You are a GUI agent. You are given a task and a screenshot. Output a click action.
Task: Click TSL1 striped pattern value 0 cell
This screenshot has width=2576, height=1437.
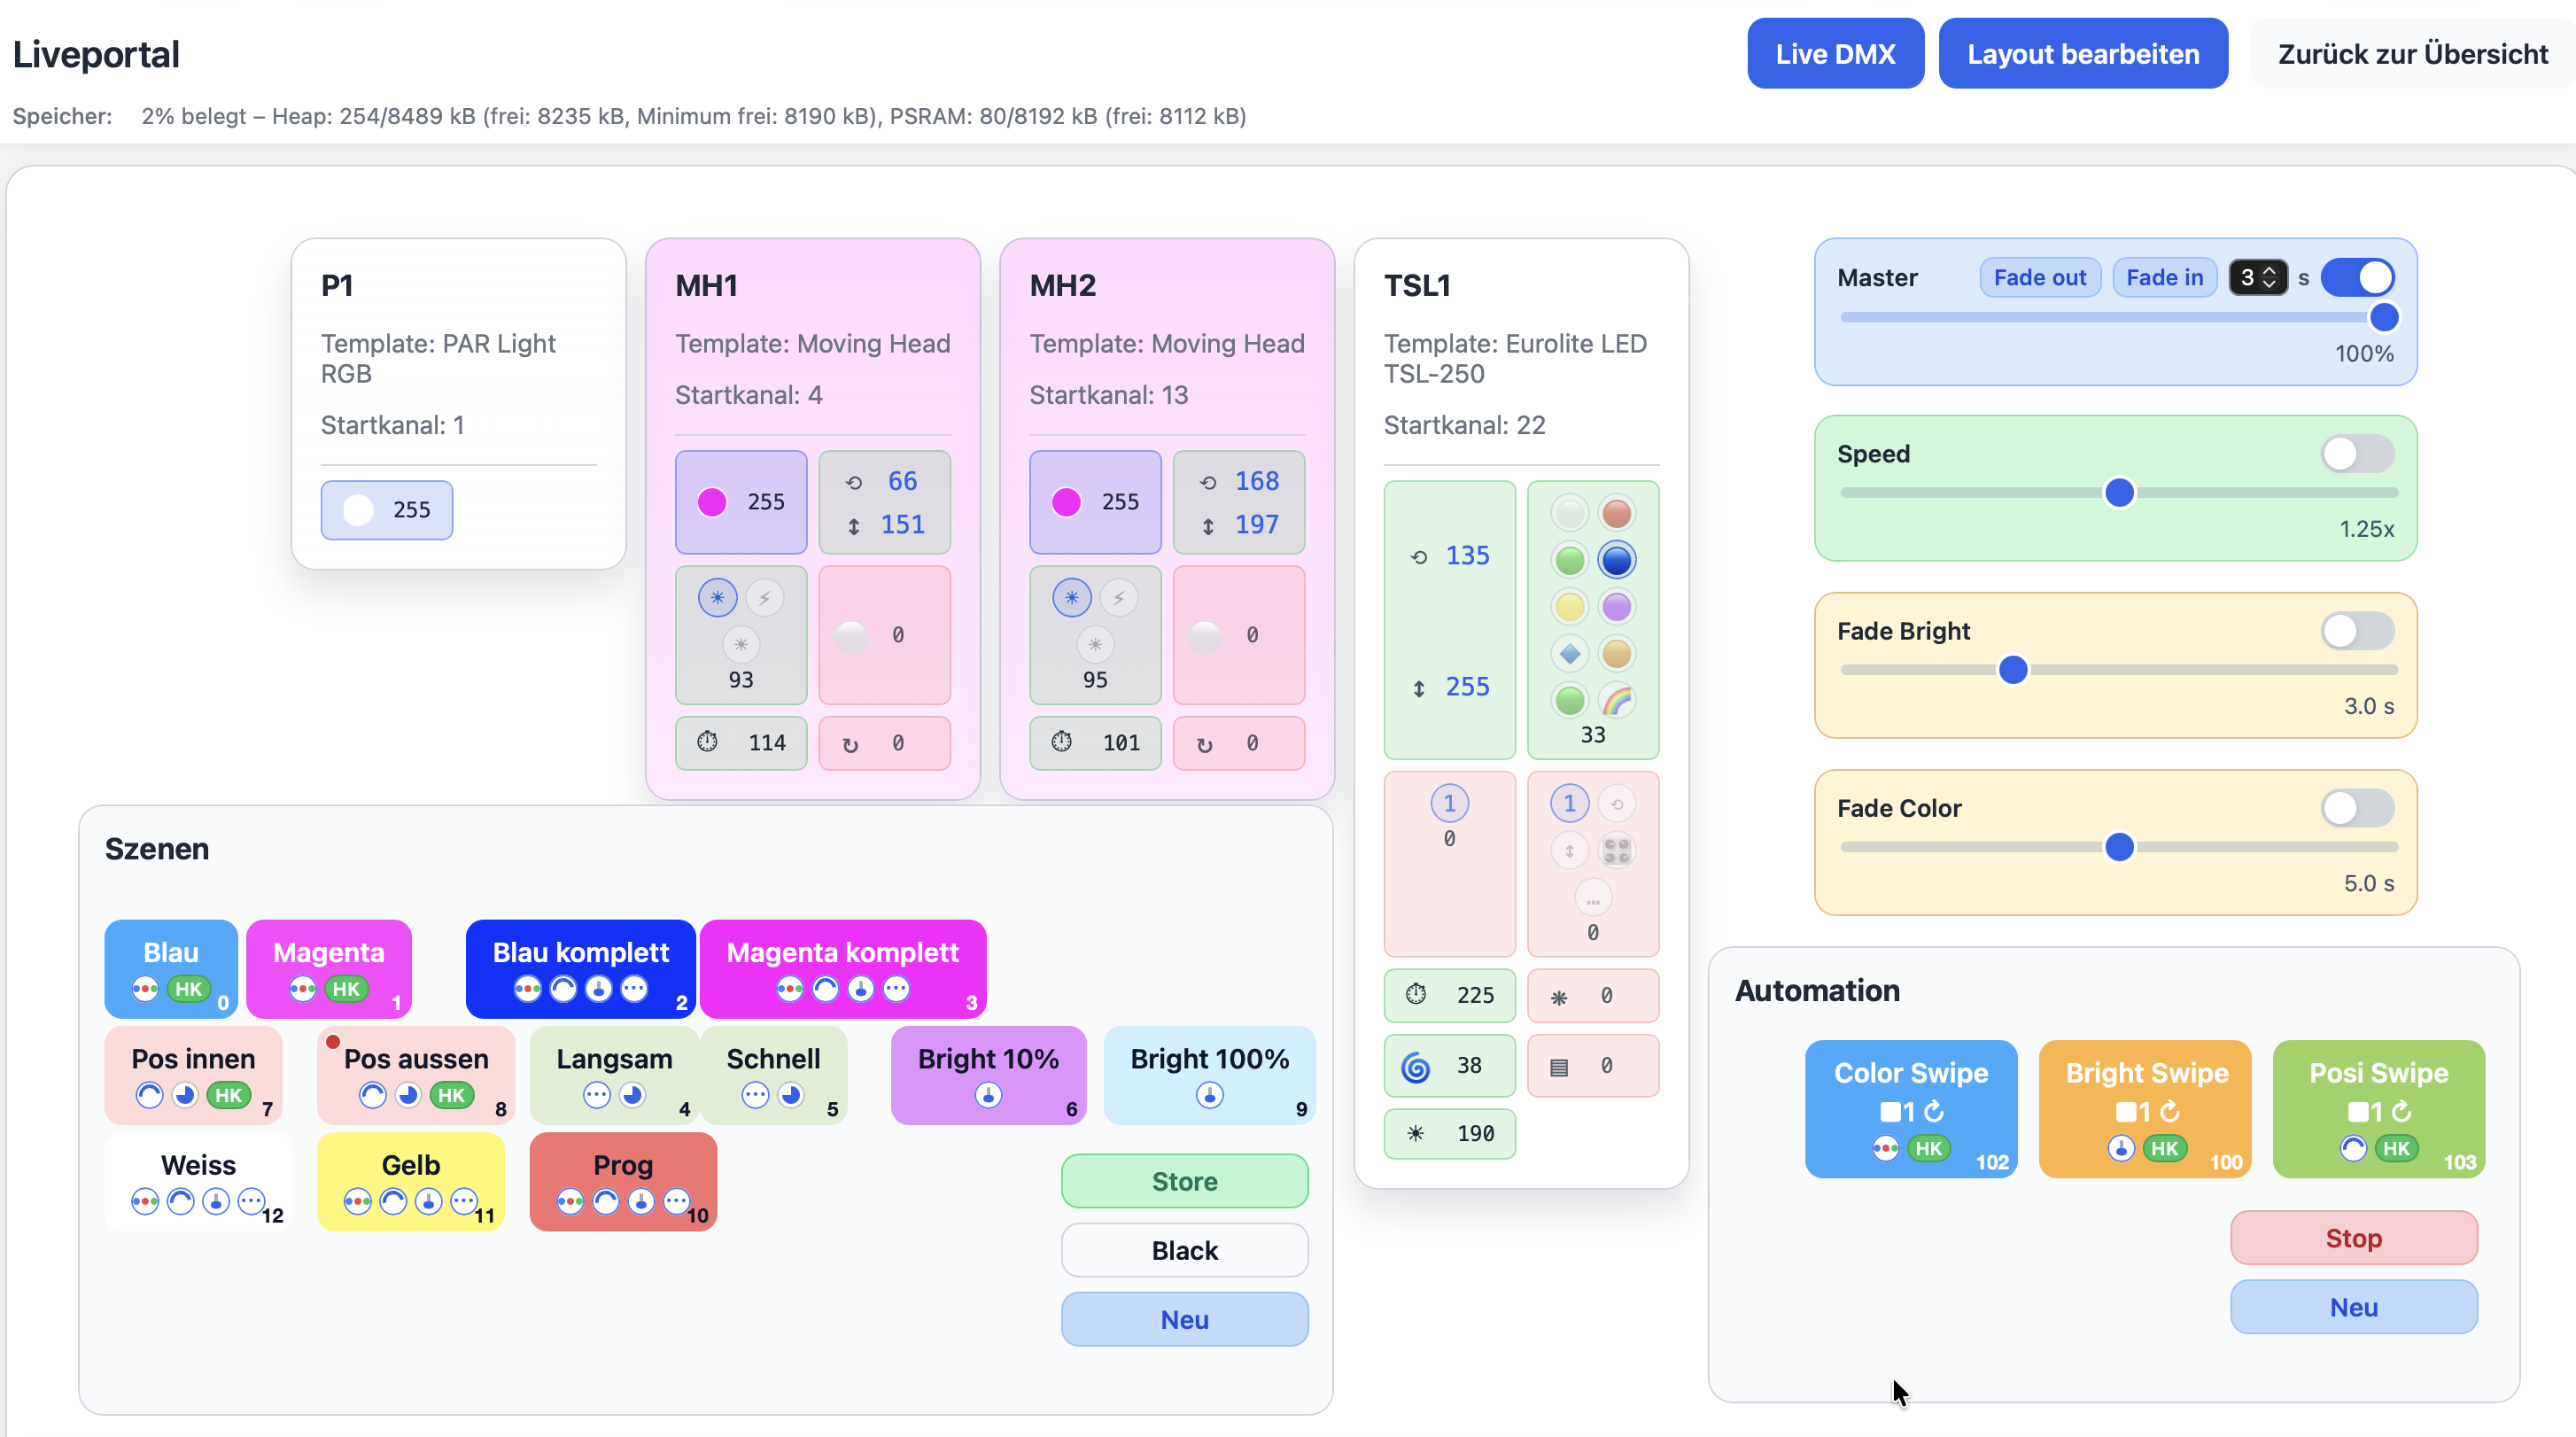click(1593, 1066)
